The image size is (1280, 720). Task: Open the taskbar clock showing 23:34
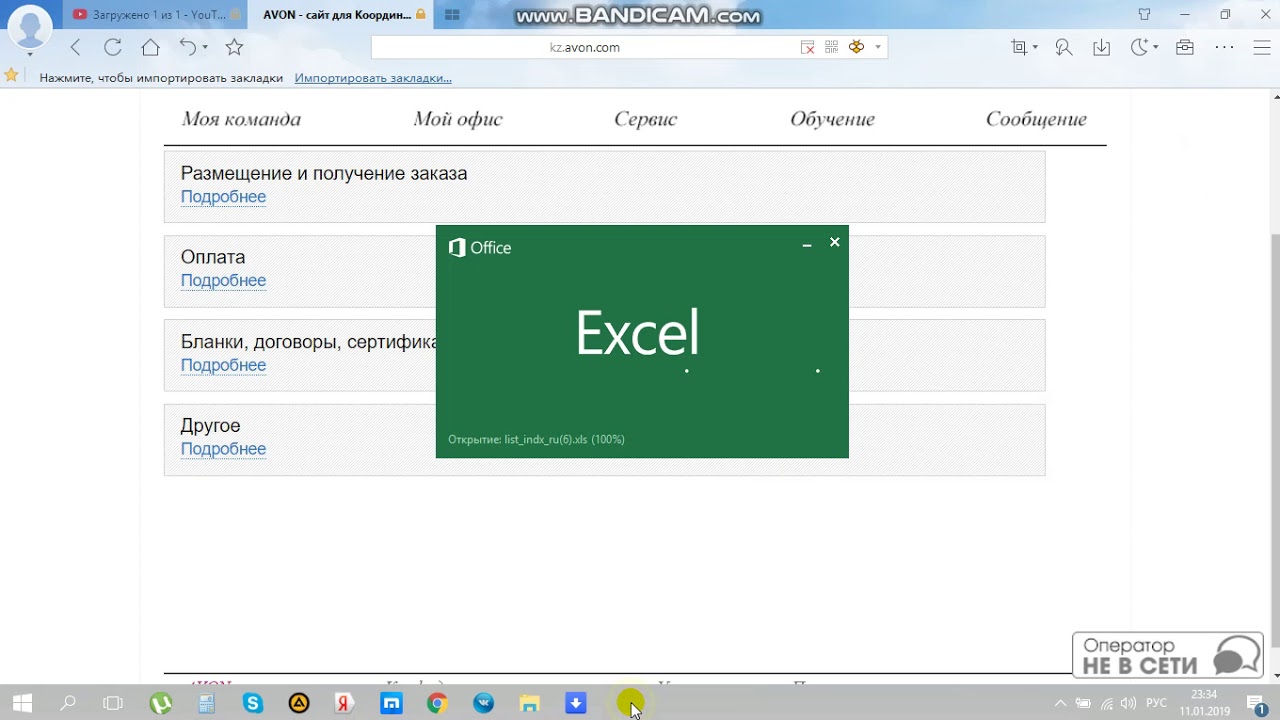point(1204,703)
